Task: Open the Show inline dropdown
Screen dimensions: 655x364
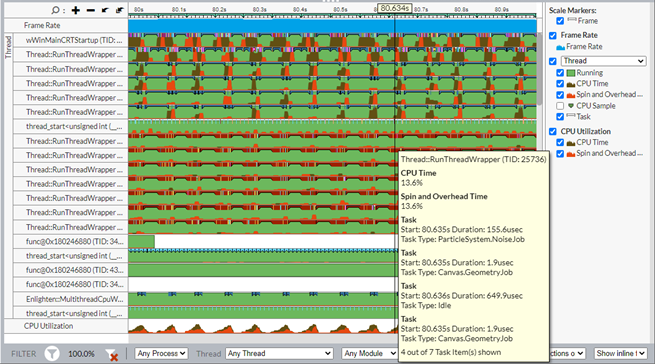Action: pyautogui.click(x=620, y=354)
